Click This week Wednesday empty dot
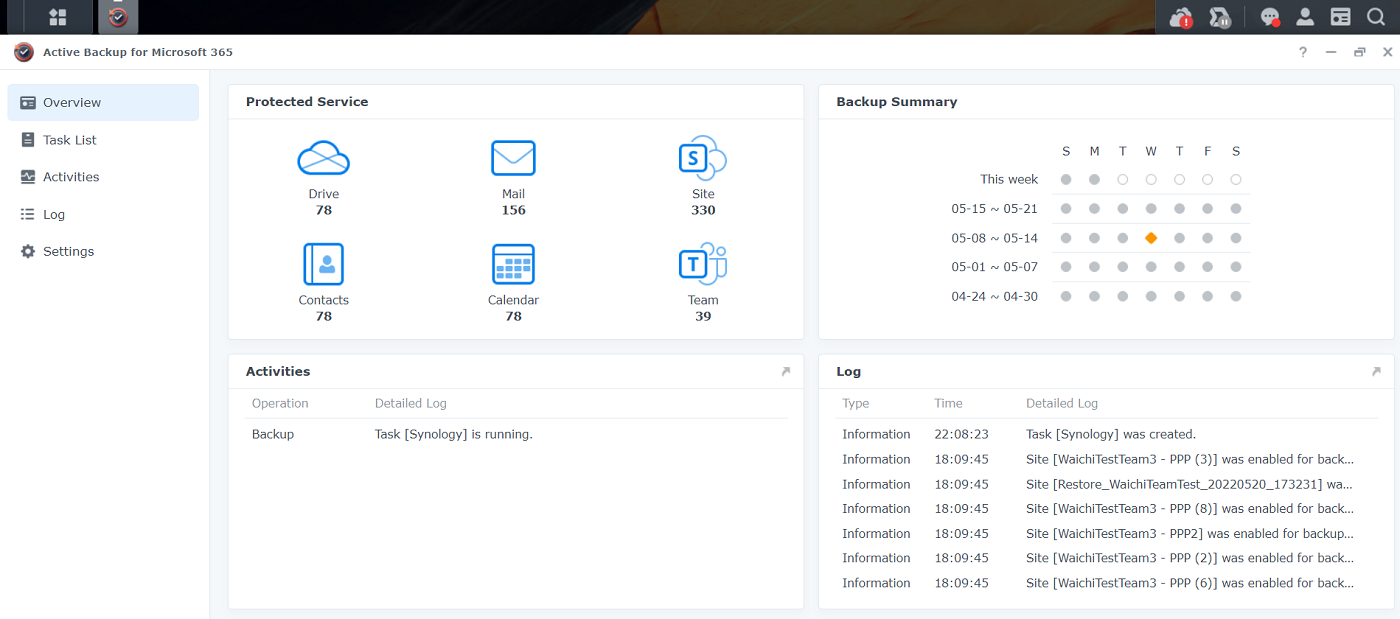 pos(1151,180)
